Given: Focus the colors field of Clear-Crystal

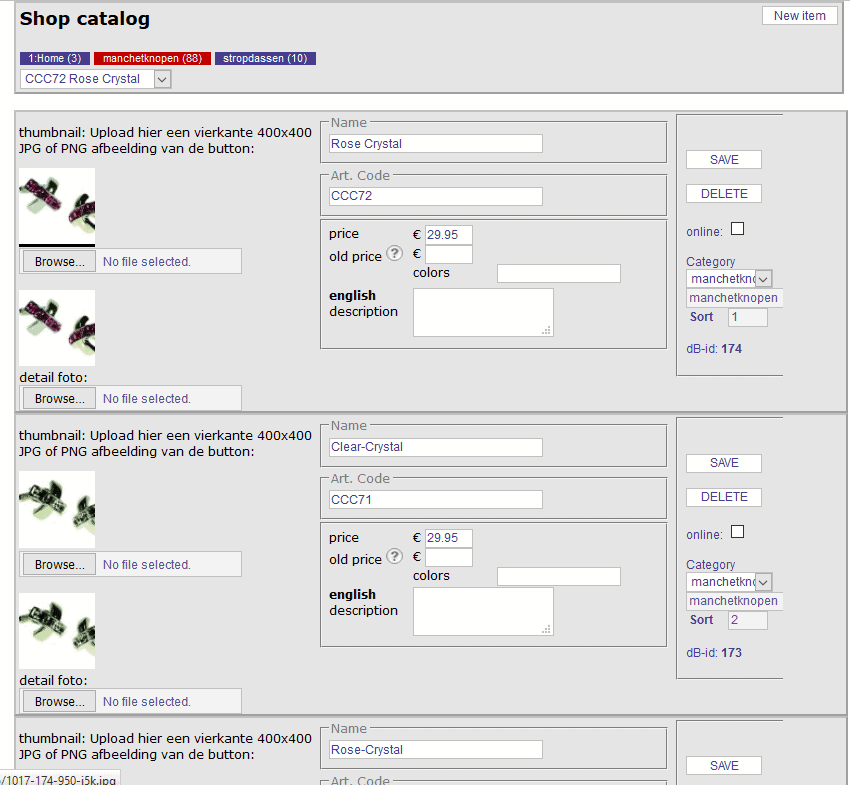Looking at the screenshot, I should point(559,576).
